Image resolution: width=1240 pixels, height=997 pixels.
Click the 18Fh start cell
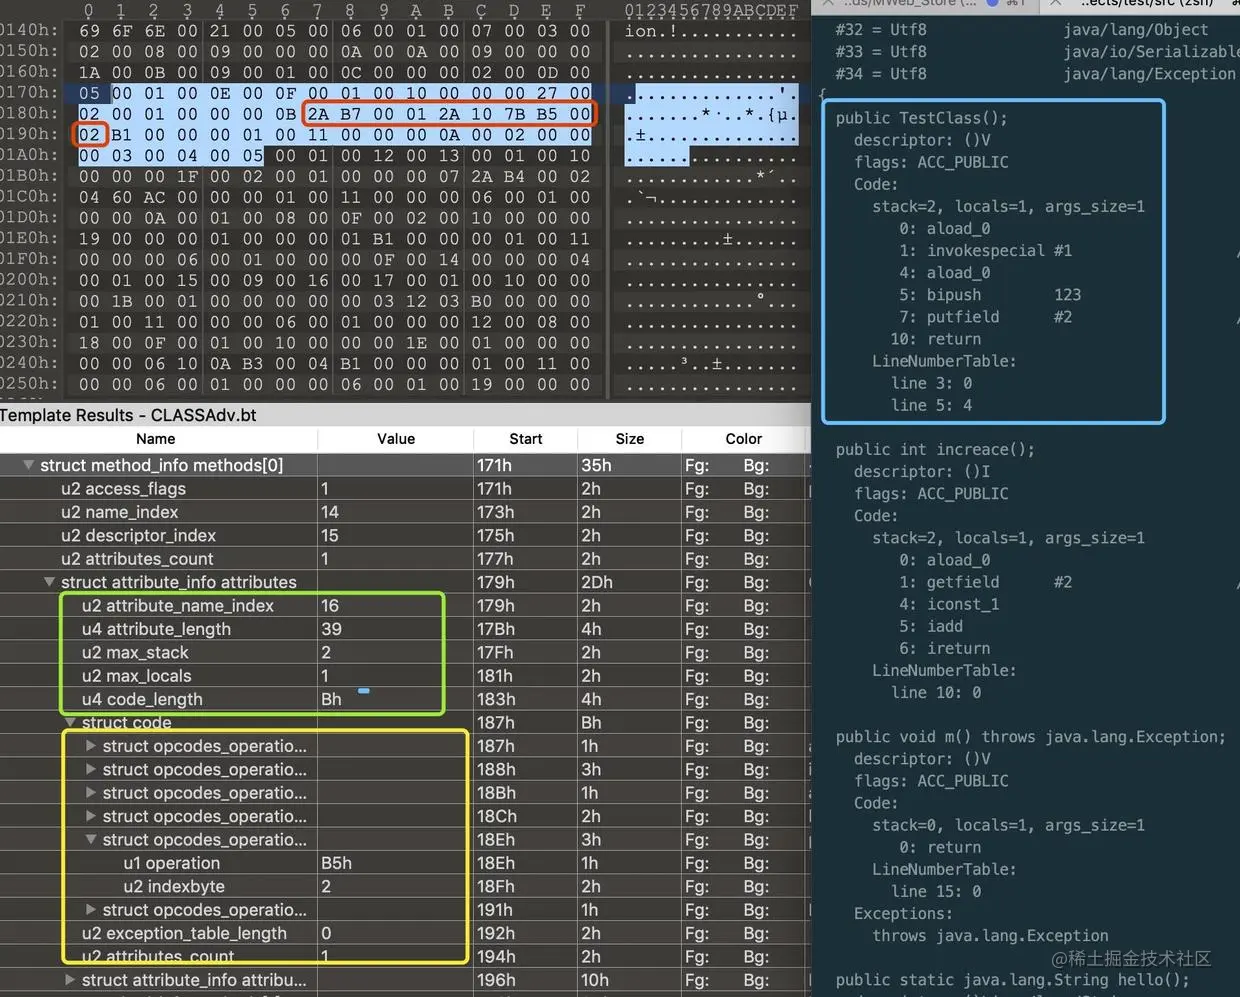[526, 886]
